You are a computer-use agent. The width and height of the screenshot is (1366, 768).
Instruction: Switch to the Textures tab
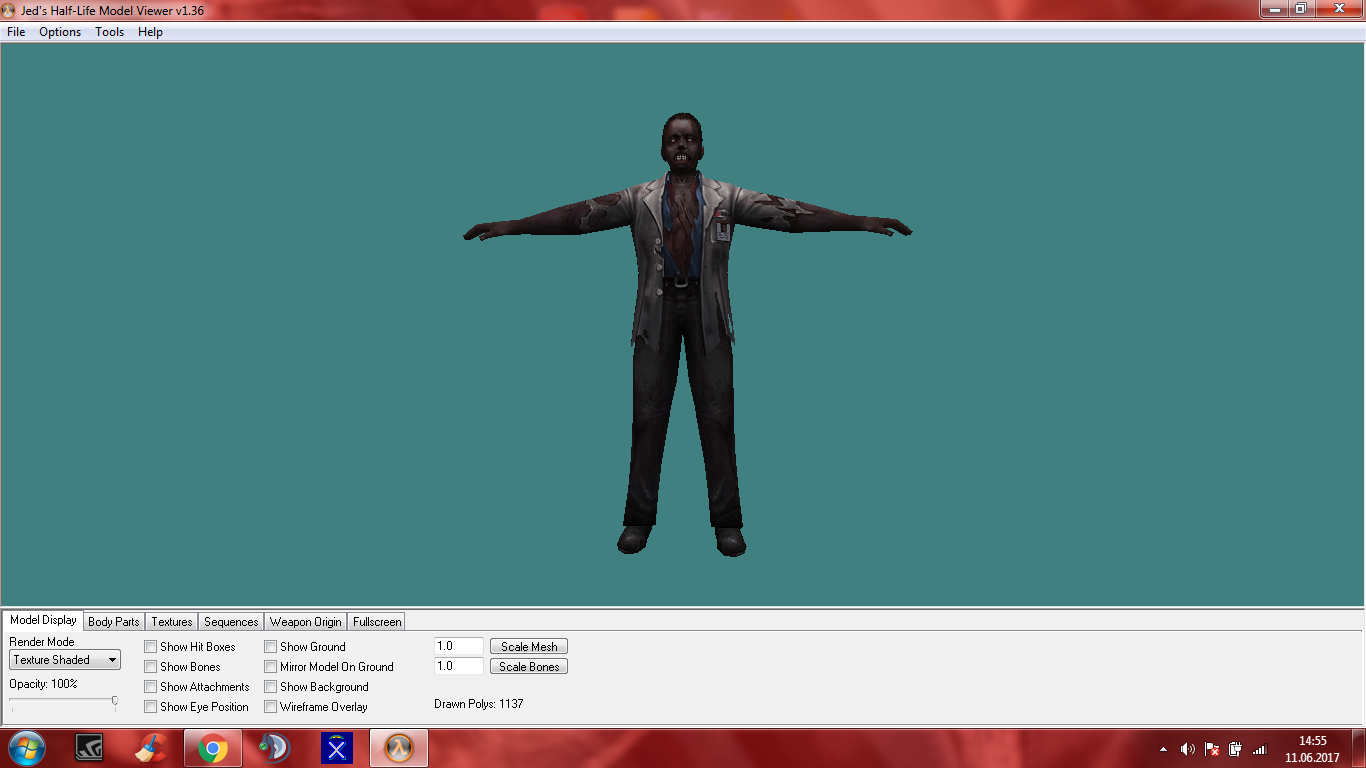pyautogui.click(x=172, y=622)
